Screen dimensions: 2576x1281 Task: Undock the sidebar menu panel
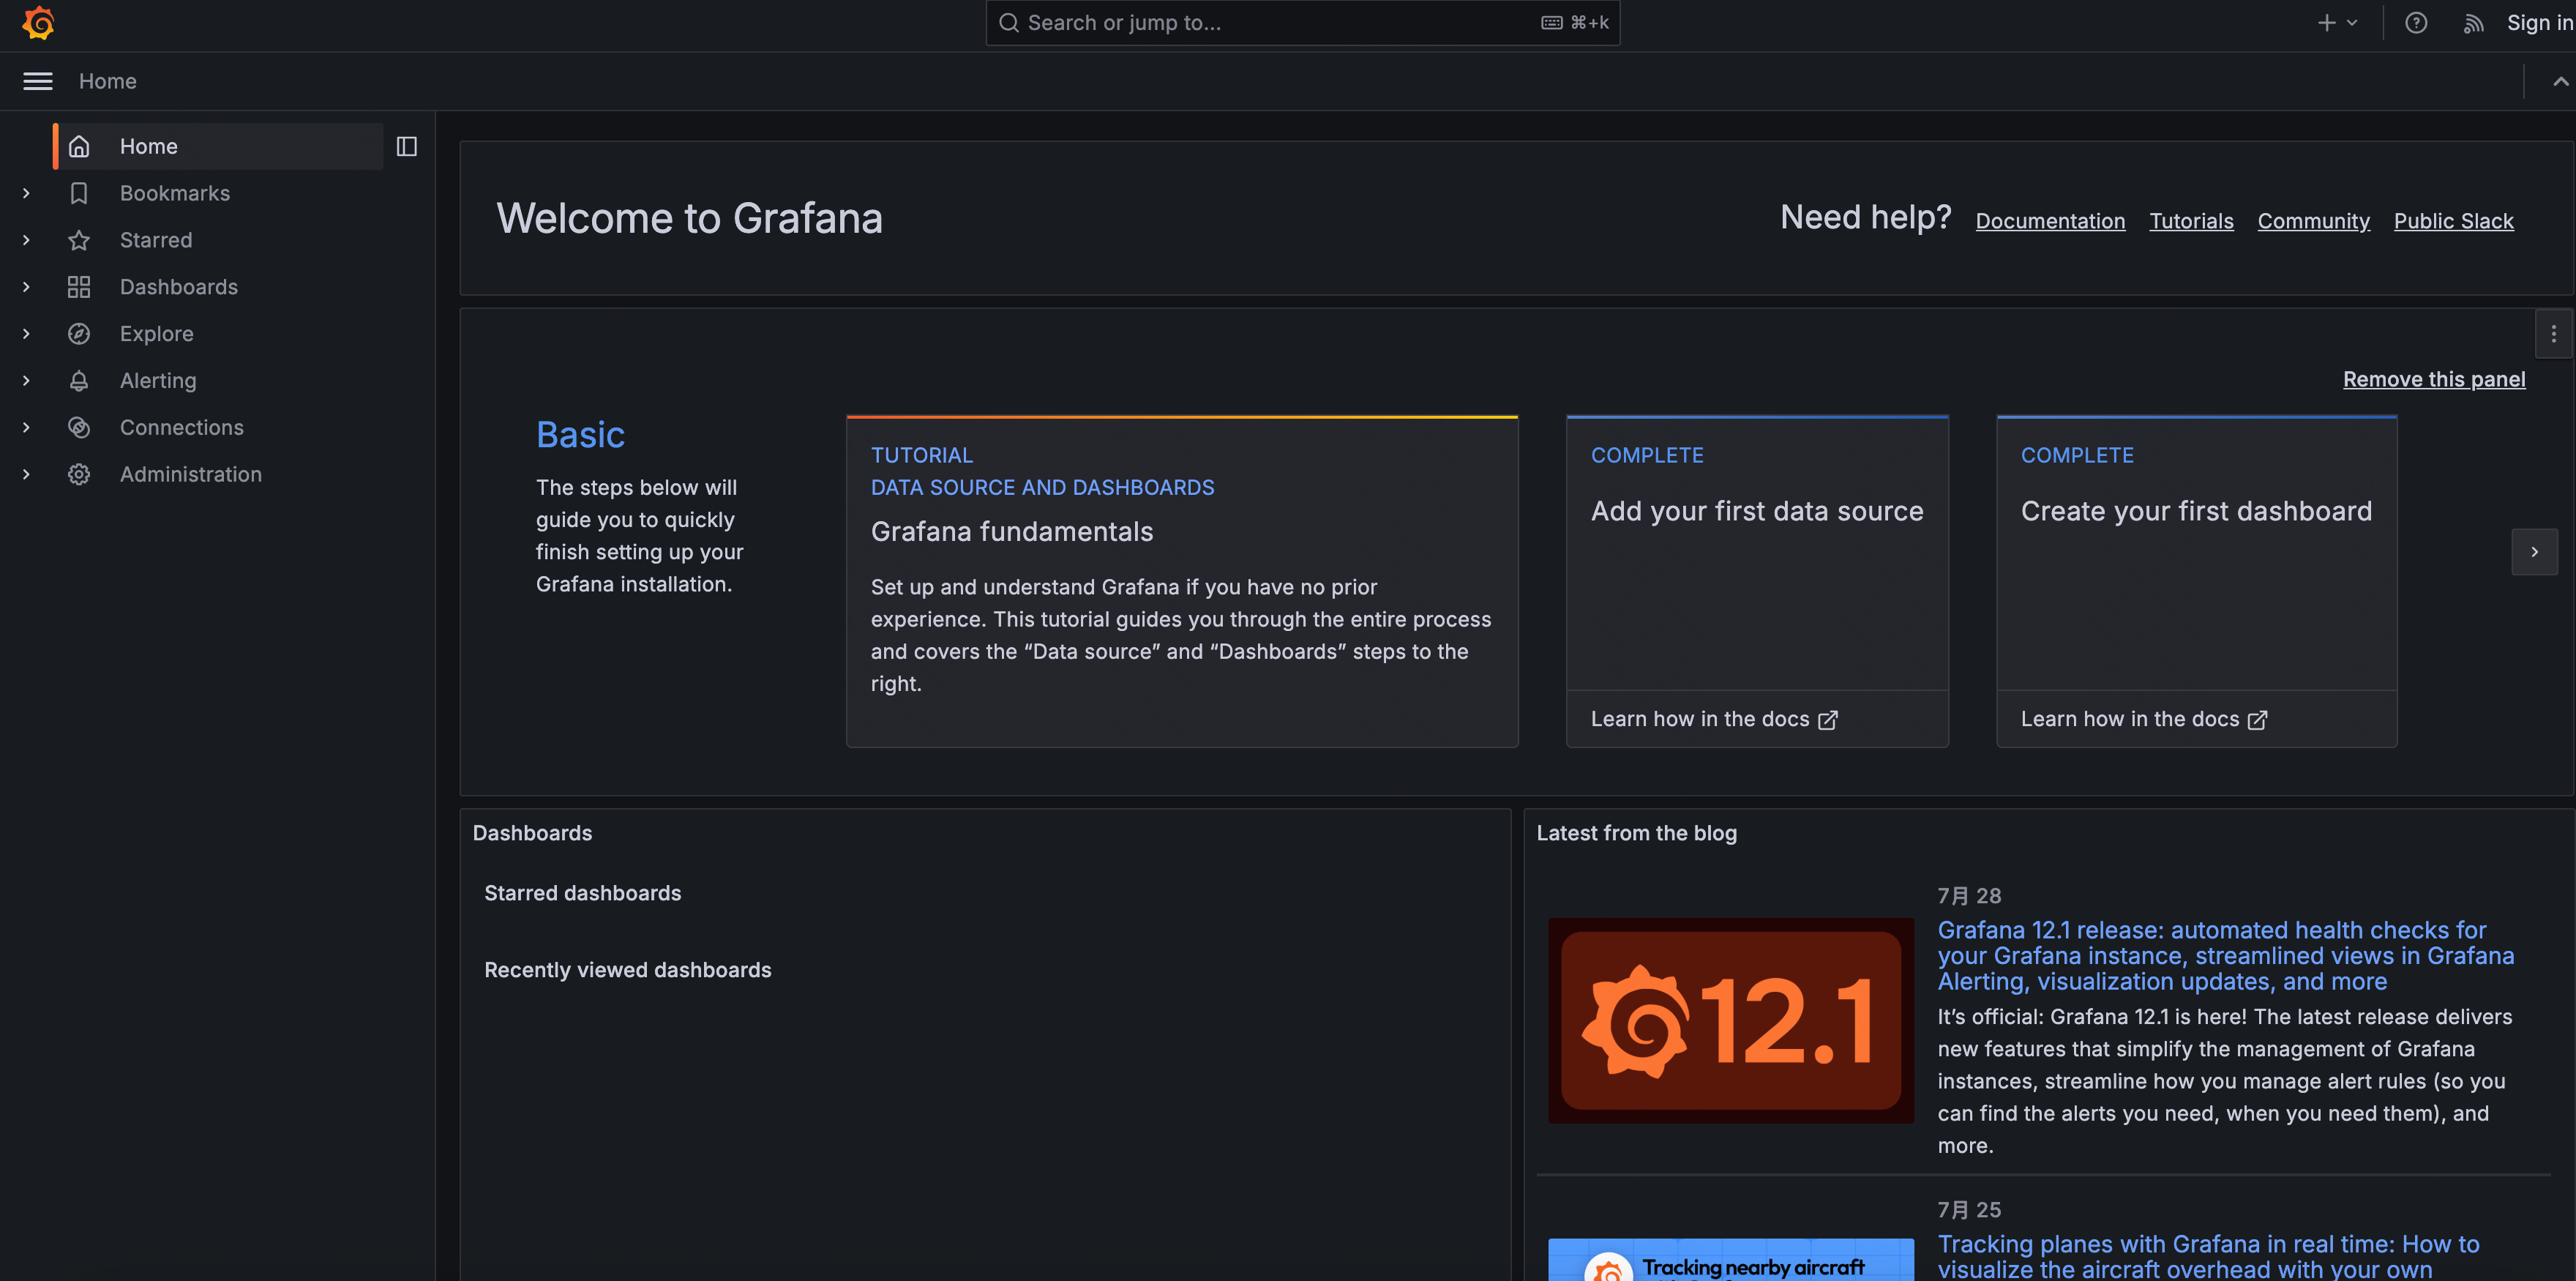(406, 146)
